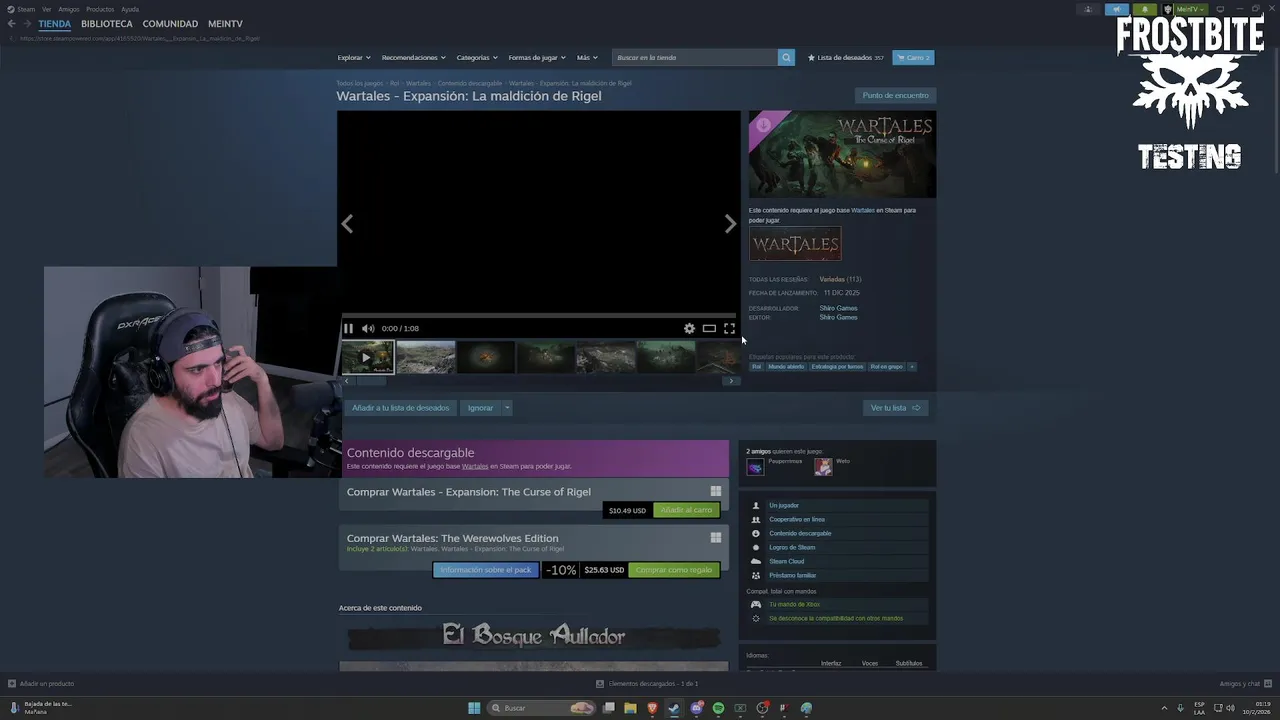Click the Buscar en la tienda field
Image resolution: width=1280 pixels, height=720 pixels.
click(x=695, y=58)
